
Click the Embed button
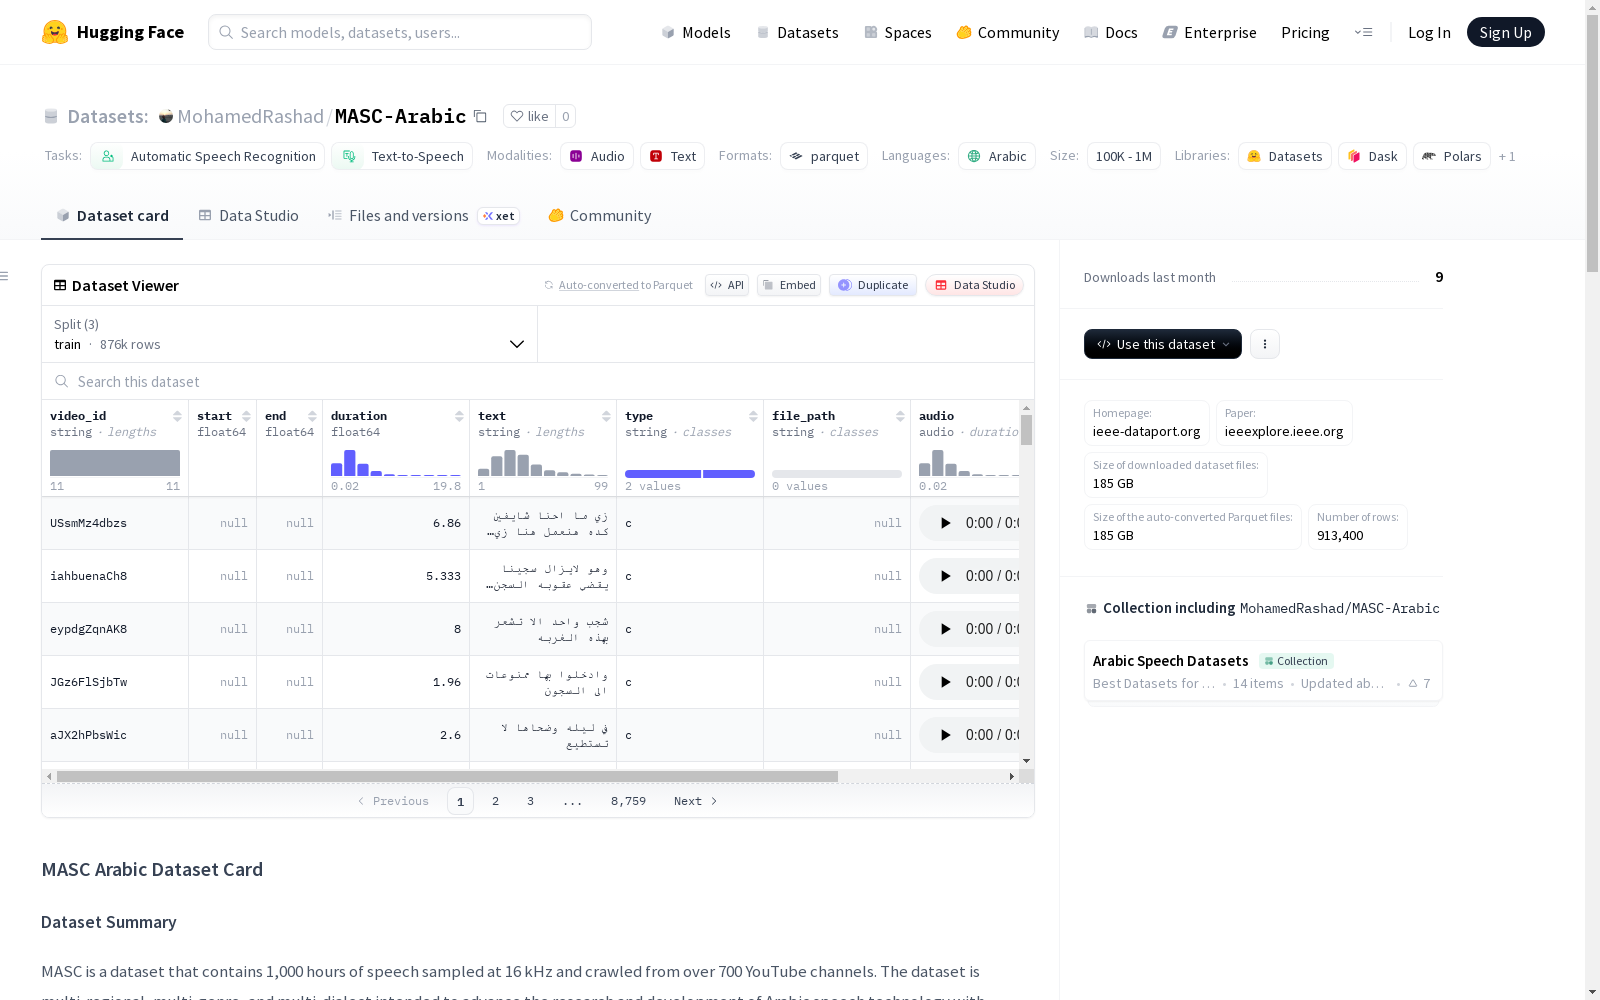(789, 285)
